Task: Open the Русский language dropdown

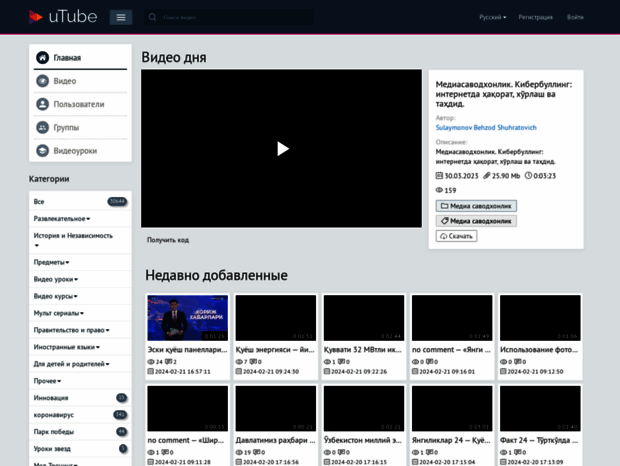Action: (x=492, y=17)
